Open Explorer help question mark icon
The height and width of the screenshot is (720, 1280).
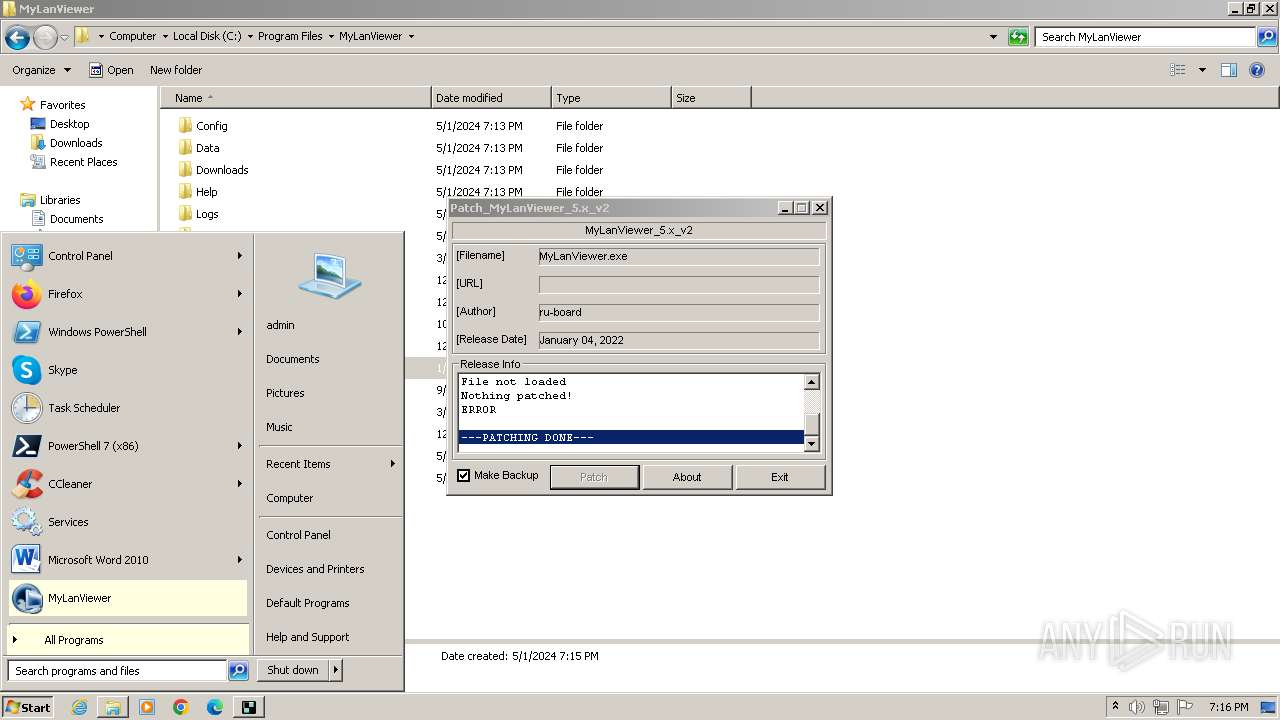pos(1257,70)
